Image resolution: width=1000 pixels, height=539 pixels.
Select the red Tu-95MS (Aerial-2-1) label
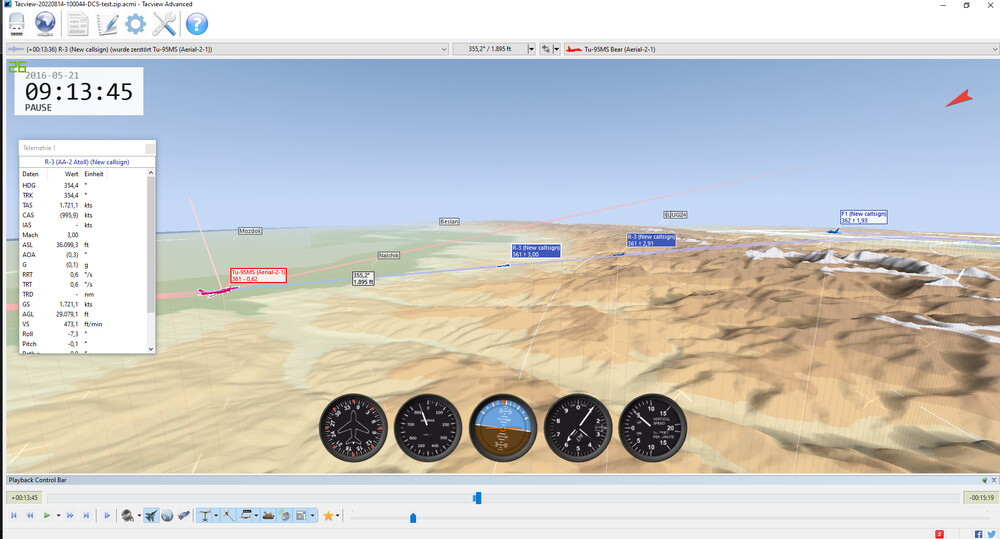258,276
